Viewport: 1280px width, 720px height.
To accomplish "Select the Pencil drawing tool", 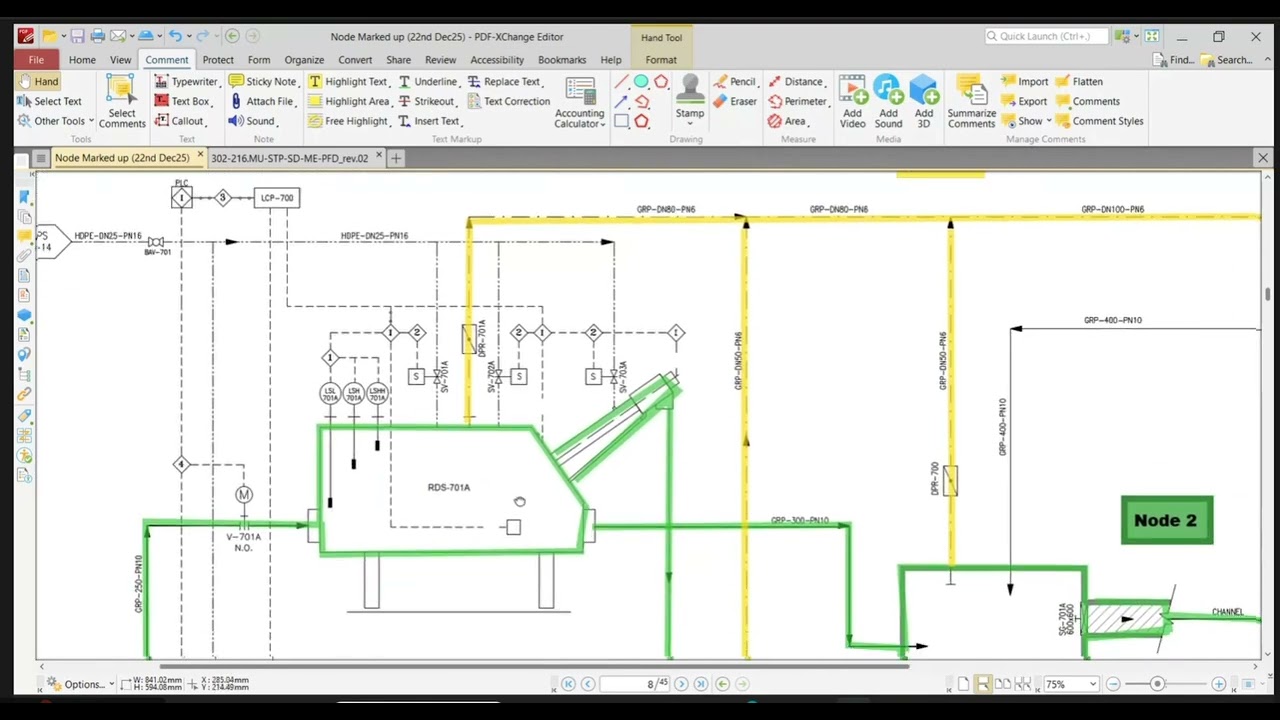I will tap(735, 81).
